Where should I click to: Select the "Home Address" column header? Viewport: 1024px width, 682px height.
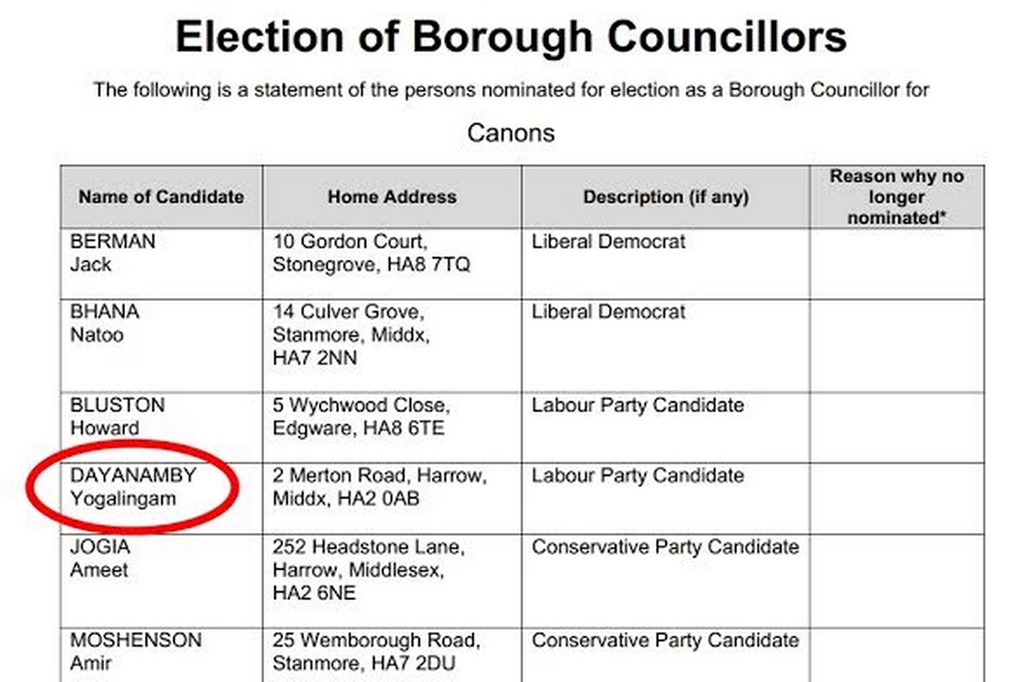392,197
